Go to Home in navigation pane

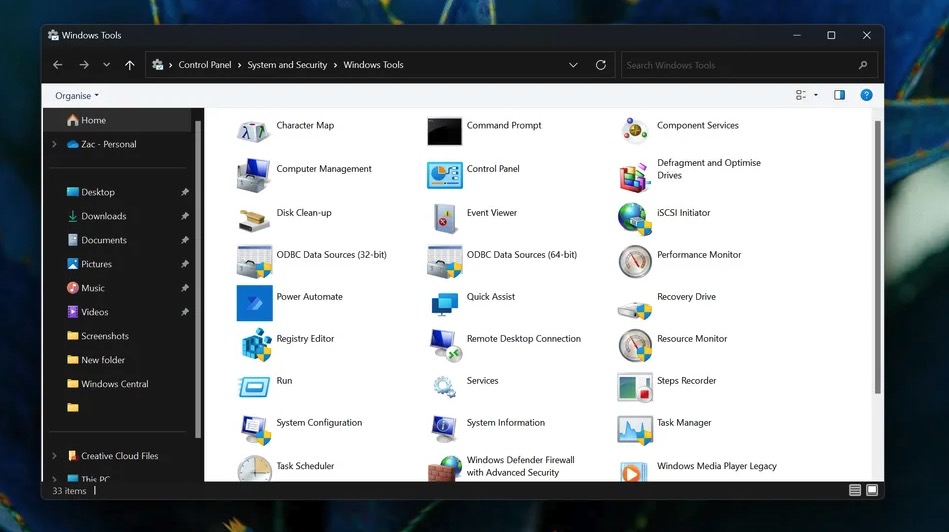[x=118, y=120]
